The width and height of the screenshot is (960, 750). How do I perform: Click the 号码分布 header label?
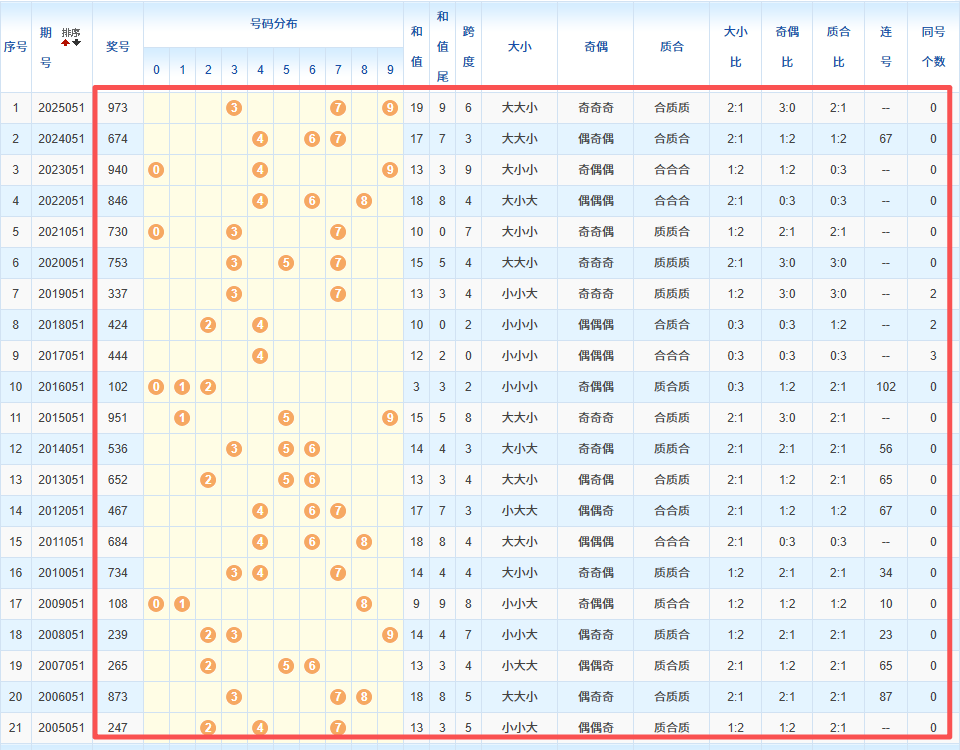point(272,25)
